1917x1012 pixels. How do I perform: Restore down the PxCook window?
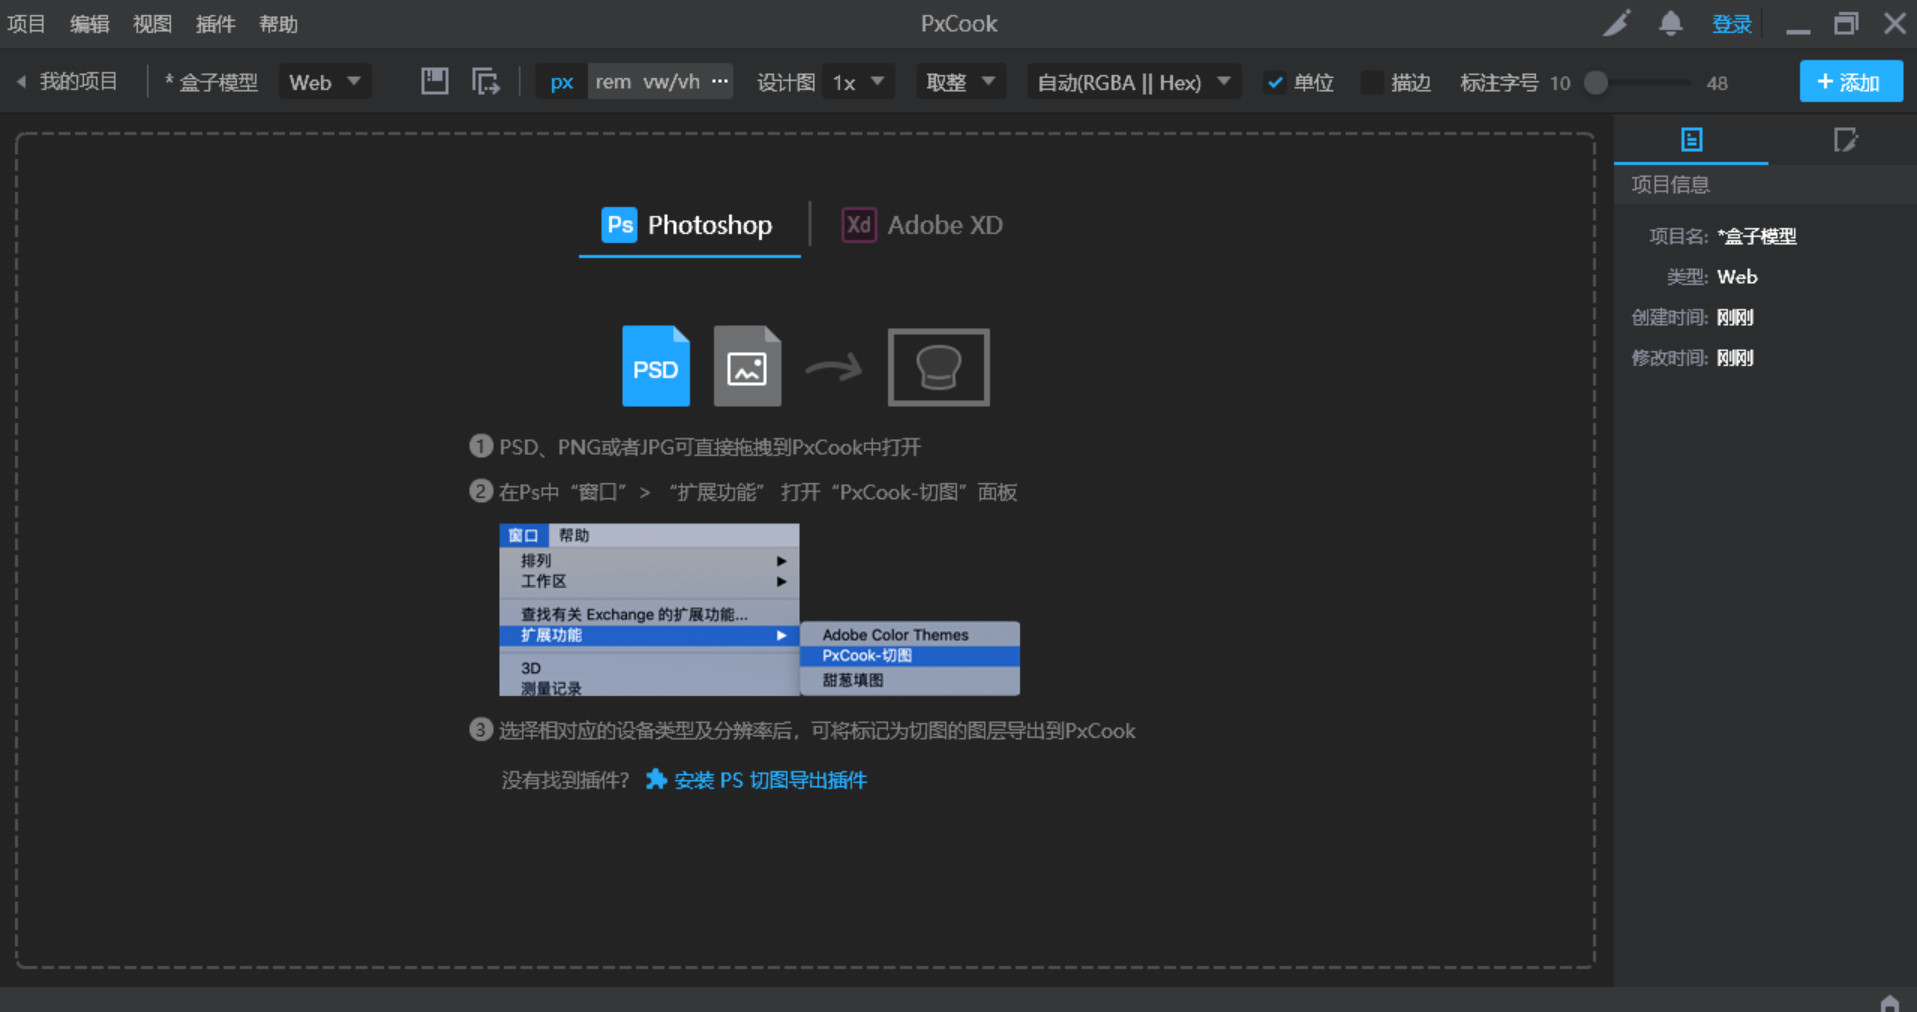click(x=1846, y=24)
